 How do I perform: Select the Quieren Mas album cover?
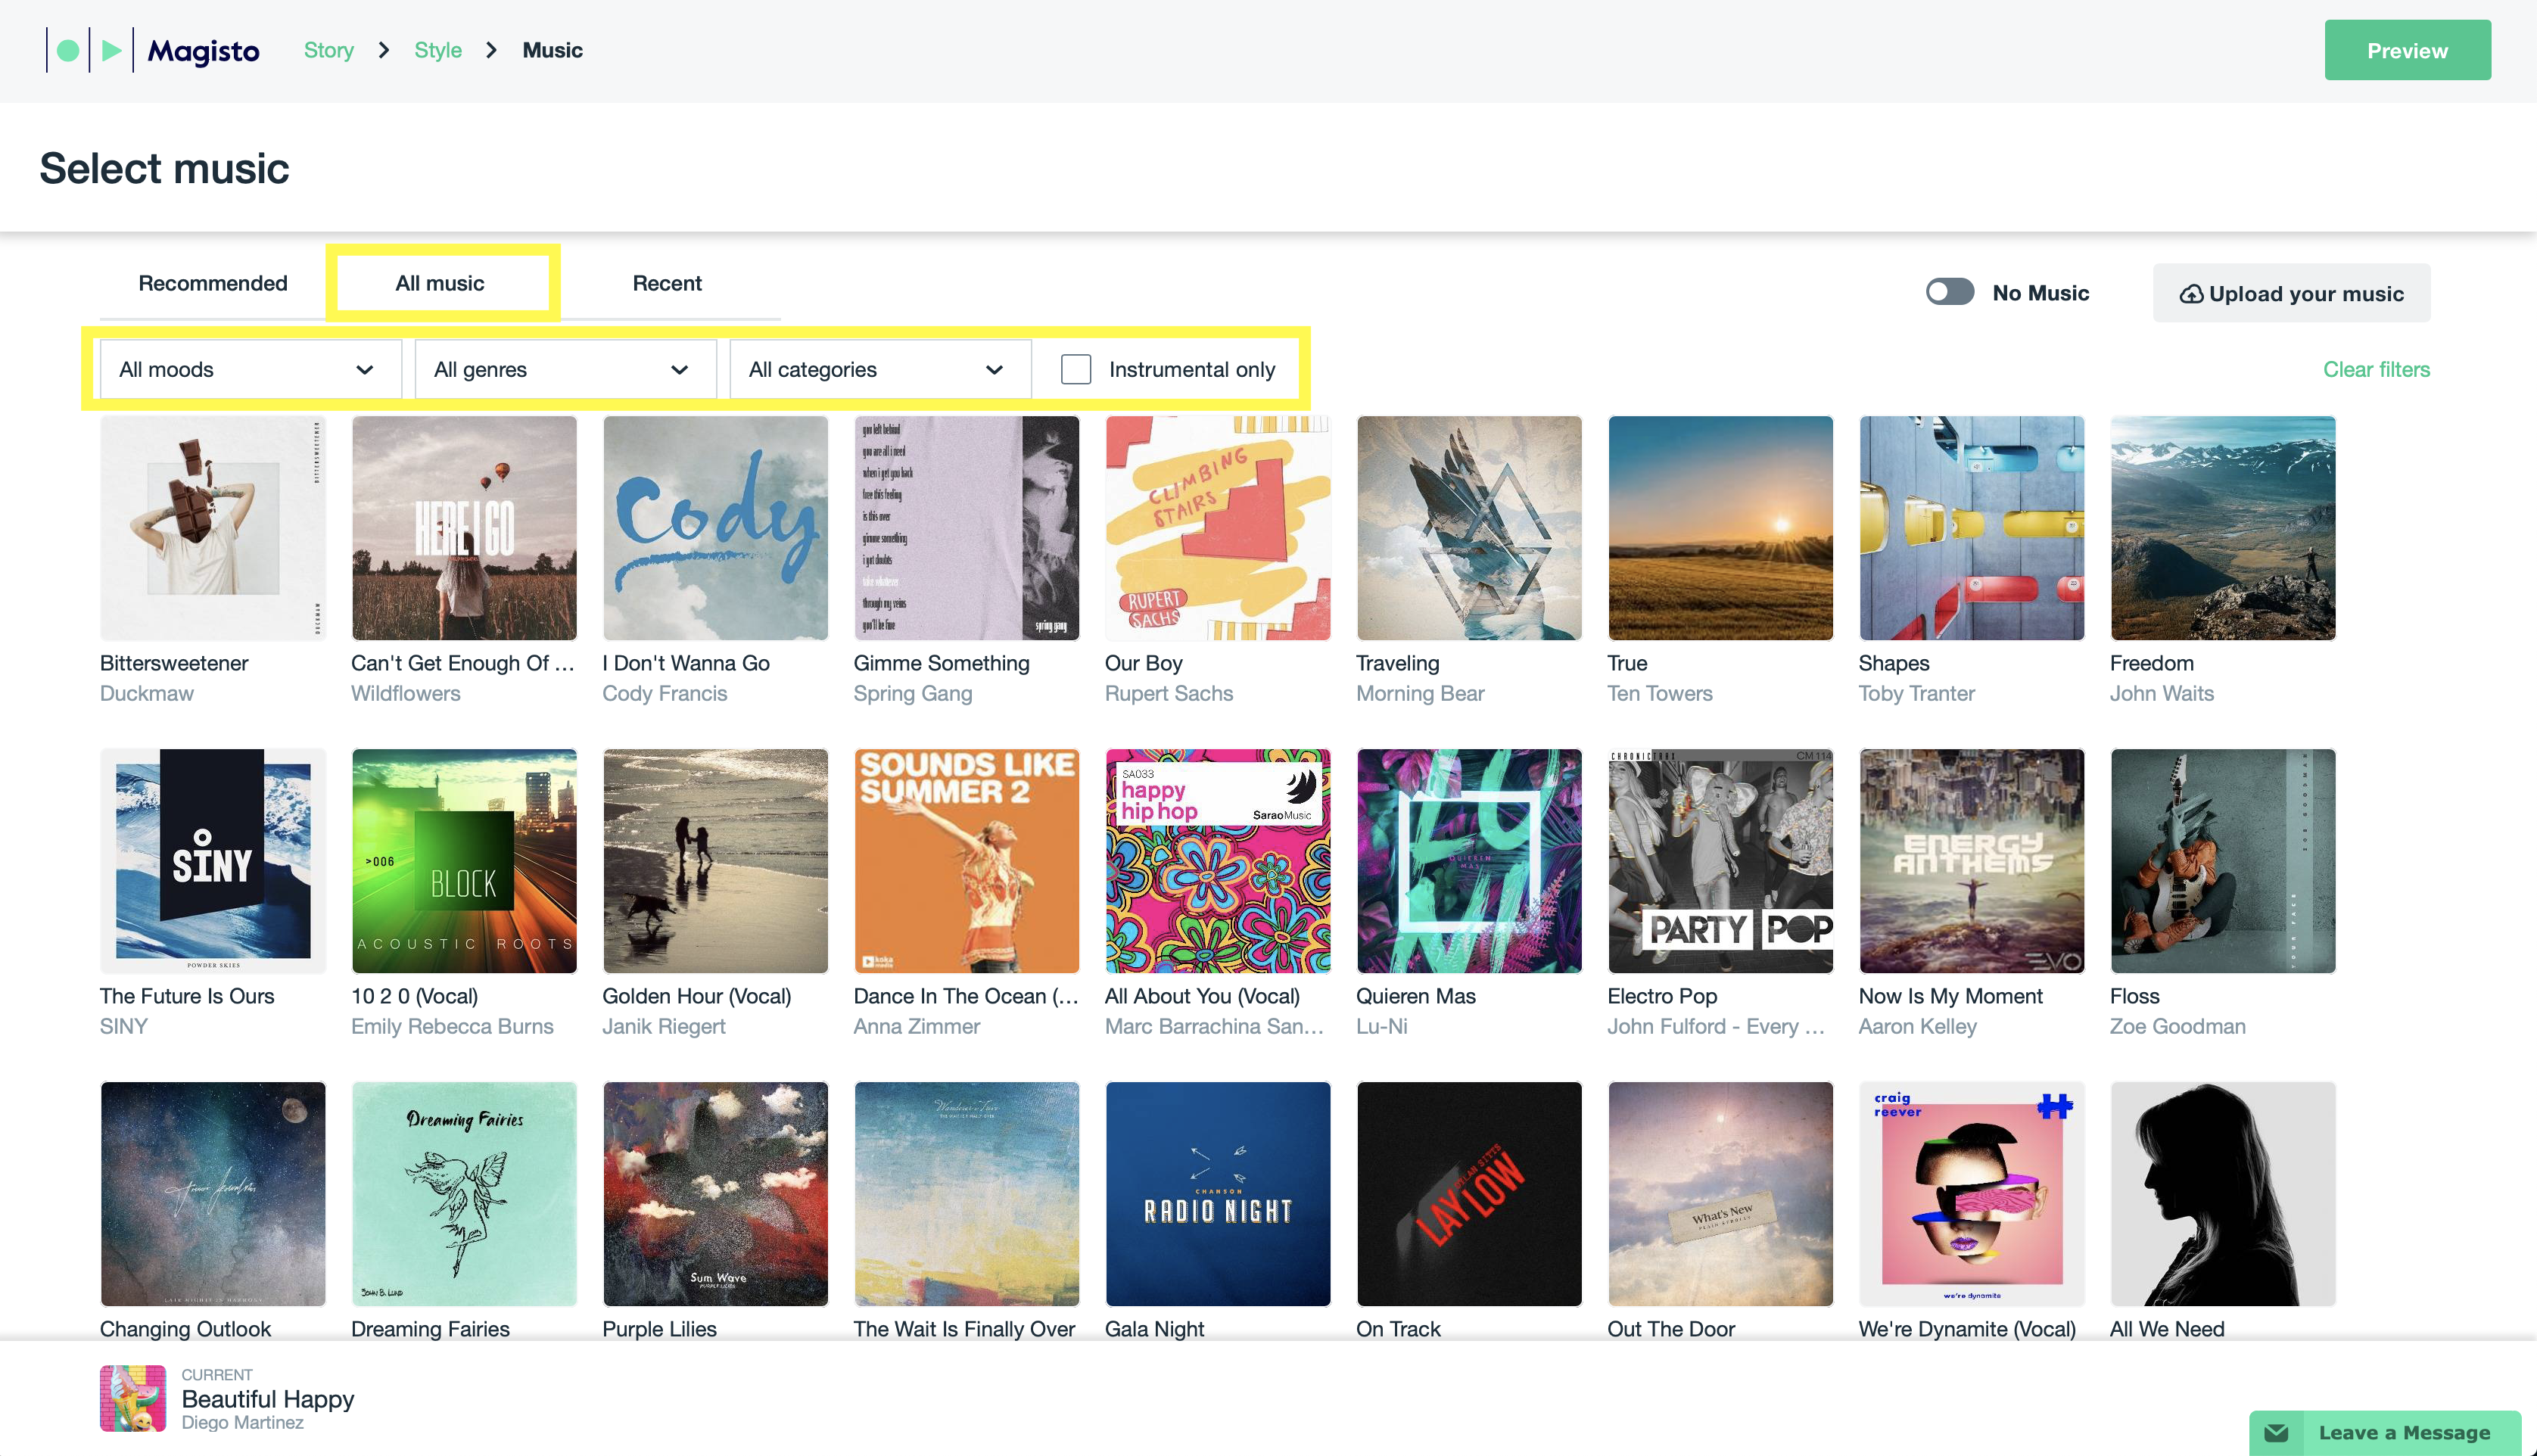[x=1469, y=861]
